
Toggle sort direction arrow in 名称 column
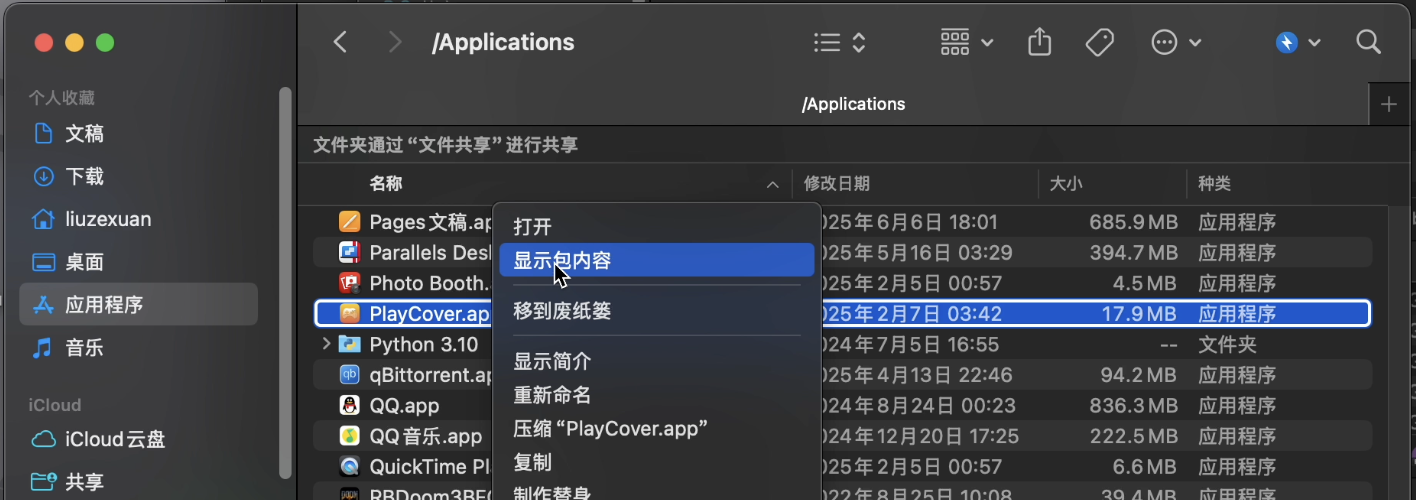pos(772,185)
